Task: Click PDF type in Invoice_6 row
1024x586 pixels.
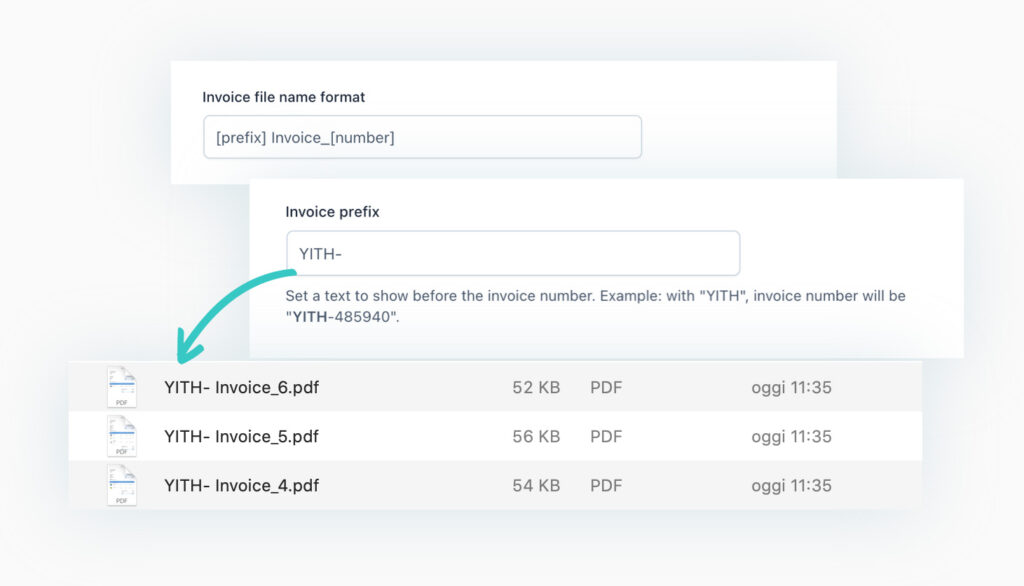Action: (606, 387)
